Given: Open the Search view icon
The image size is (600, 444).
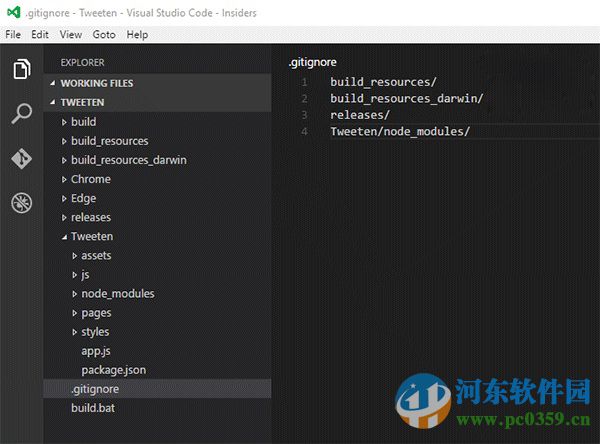Looking at the screenshot, I should pos(21,114).
